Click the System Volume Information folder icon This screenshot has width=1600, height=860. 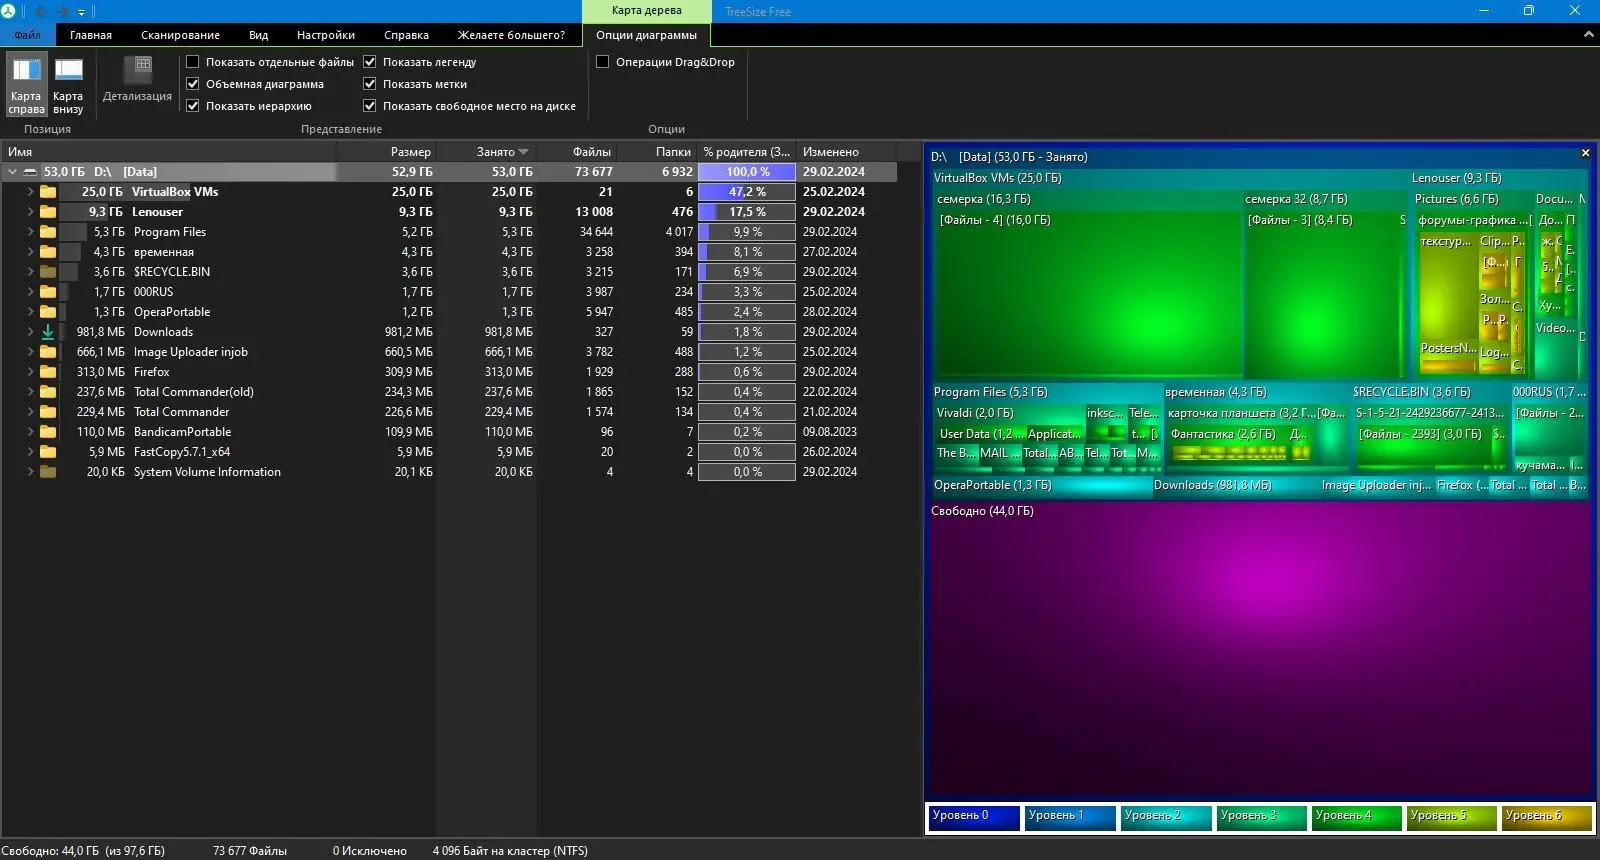click(x=48, y=472)
